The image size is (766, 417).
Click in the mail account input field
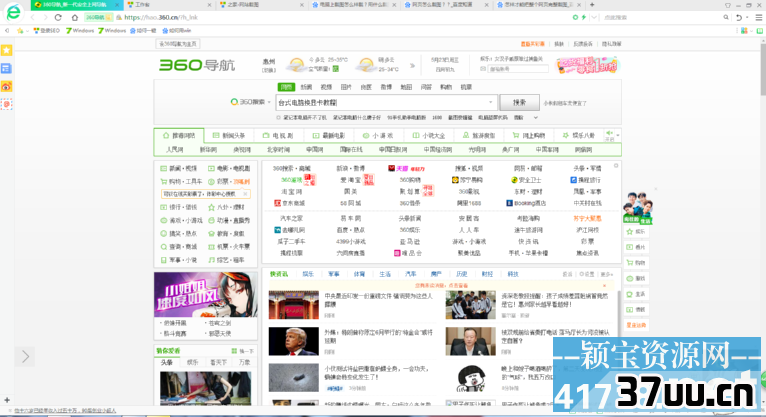click(518, 69)
